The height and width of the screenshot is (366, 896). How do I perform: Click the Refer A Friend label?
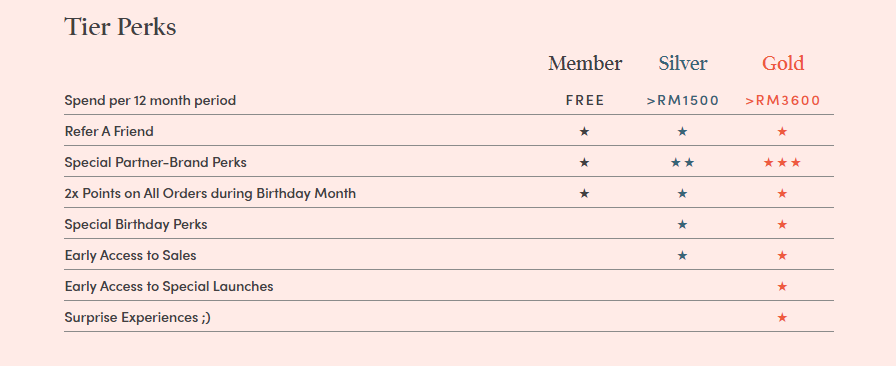pos(109,132)
